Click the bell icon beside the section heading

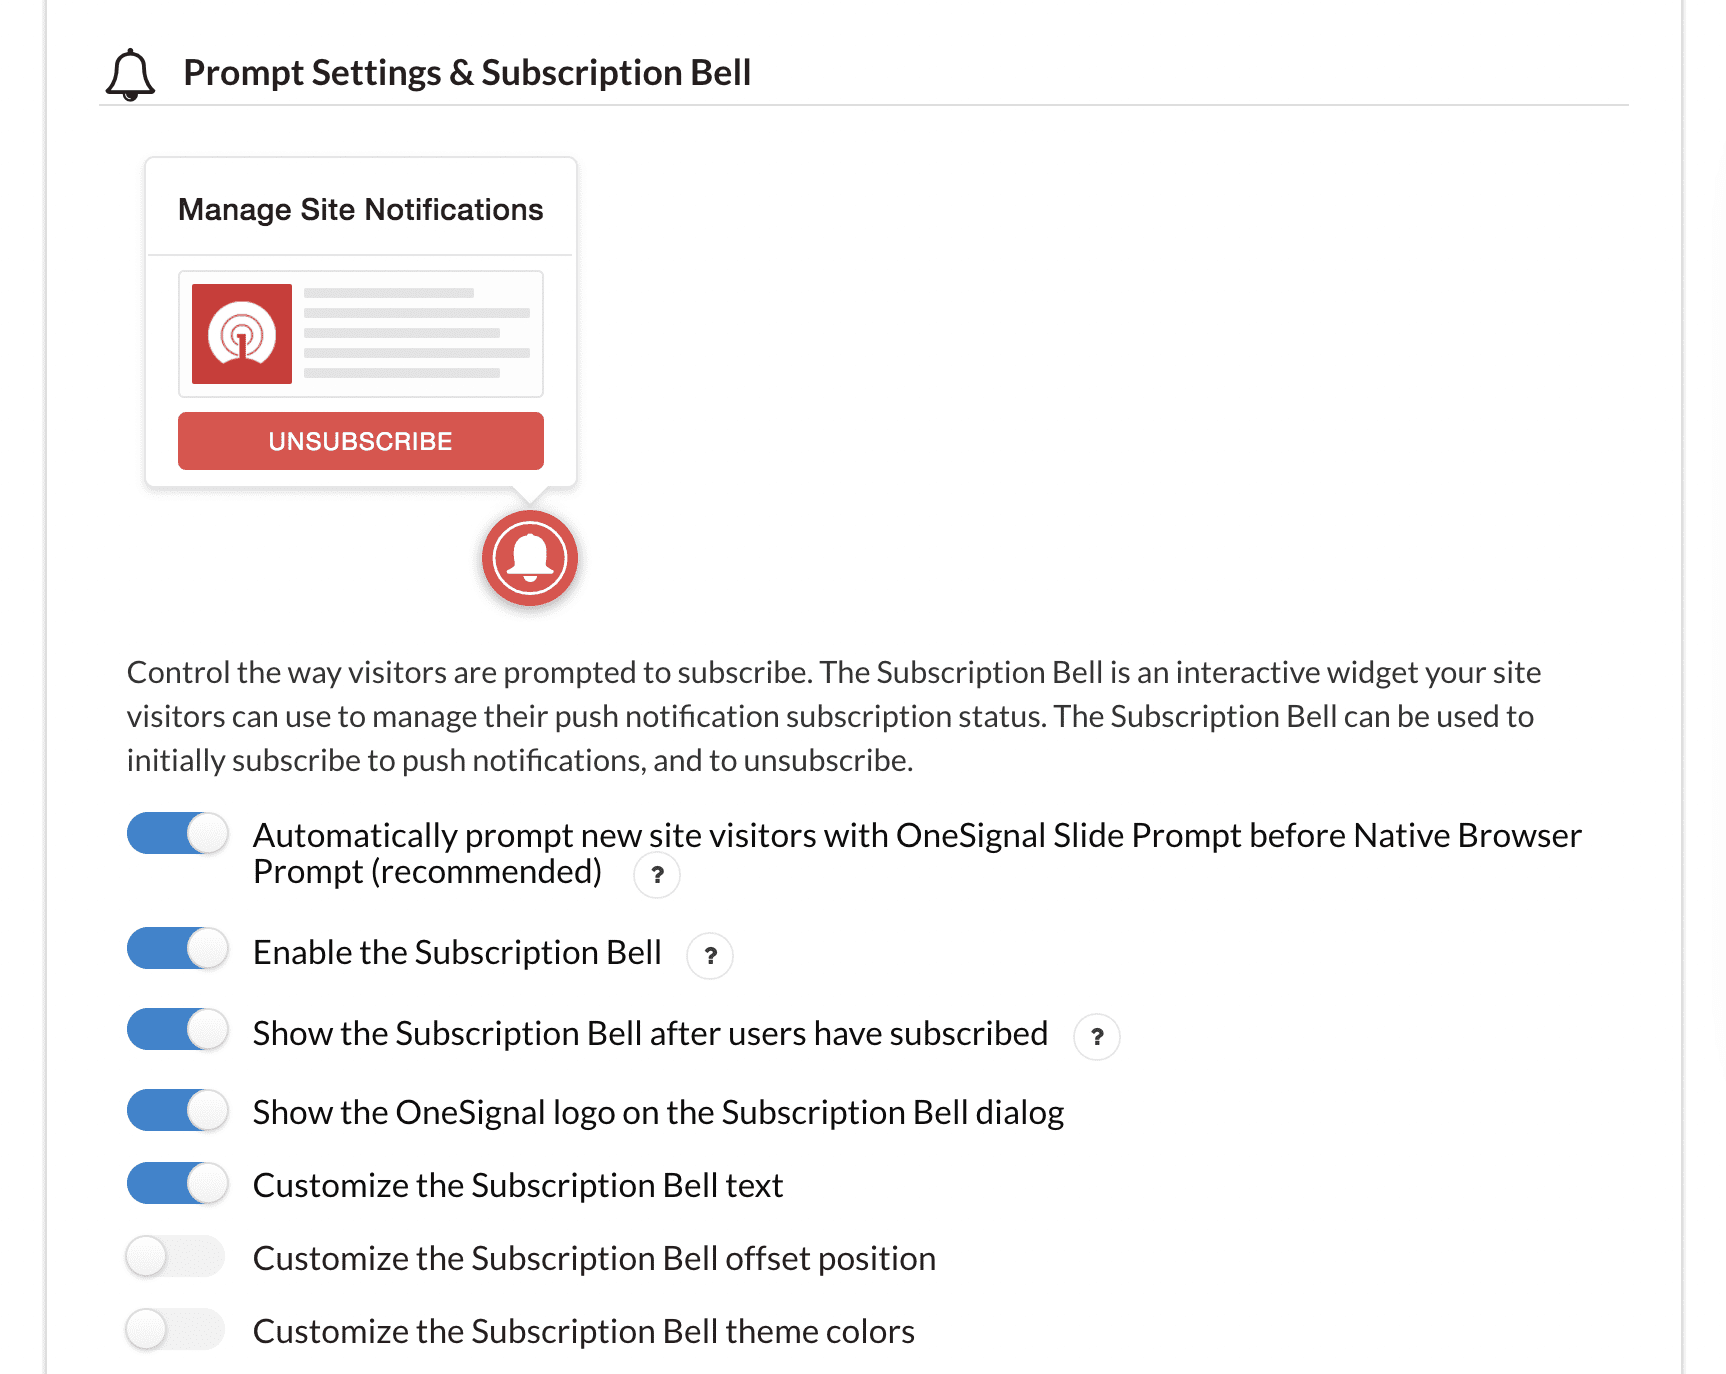[130, 75]
